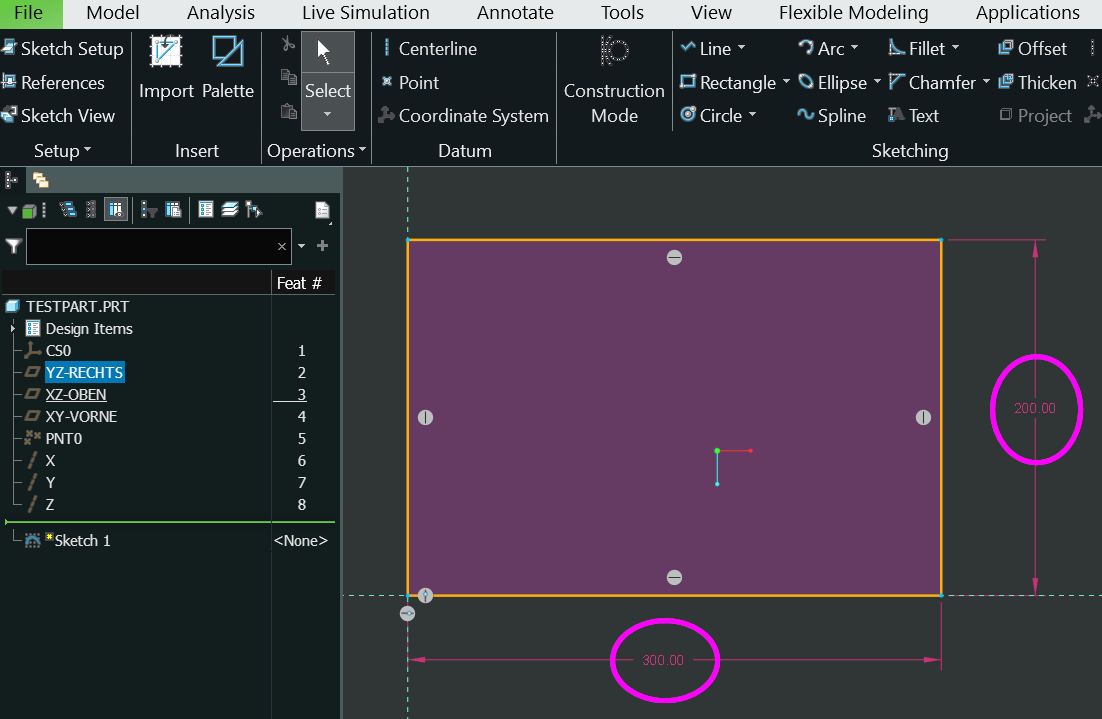Click the Thicken tool
1102x719 pixels.
(1036, 83)
